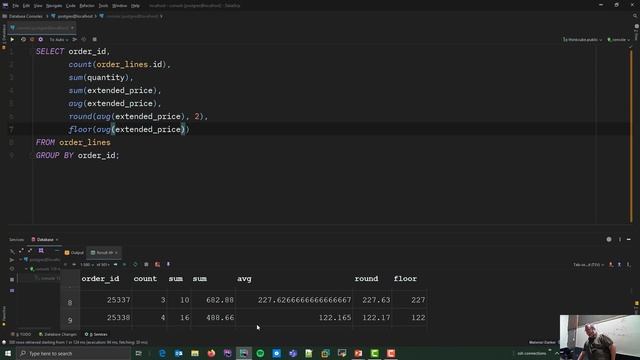
Task: Select cell with value 25337
Action: click(x=106, y=300)
